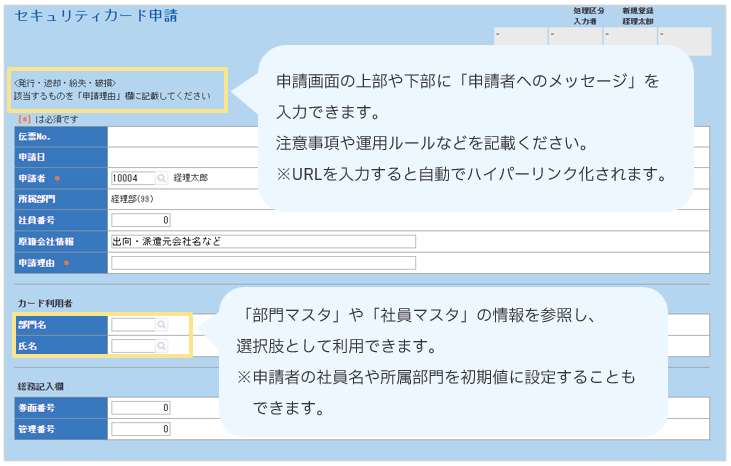Click the first gray approval stamp box

(x=520, y=40)
